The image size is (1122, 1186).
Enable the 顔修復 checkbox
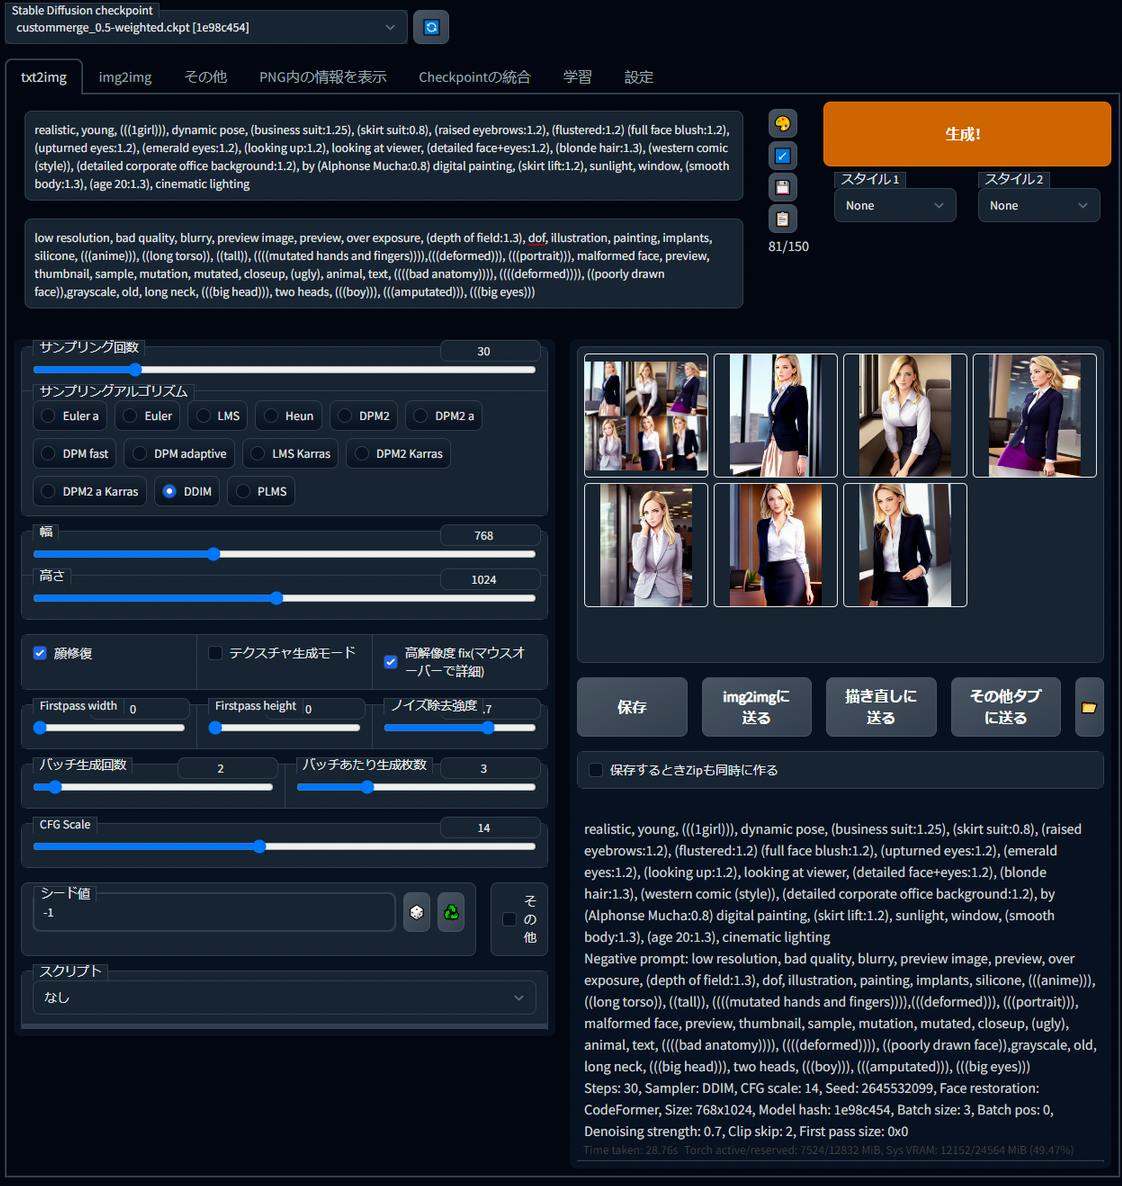[x=40, y=653]
